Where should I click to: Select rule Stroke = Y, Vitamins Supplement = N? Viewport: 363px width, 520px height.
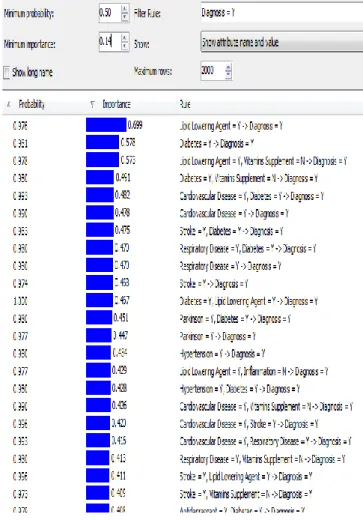click(x=246, y=494)
